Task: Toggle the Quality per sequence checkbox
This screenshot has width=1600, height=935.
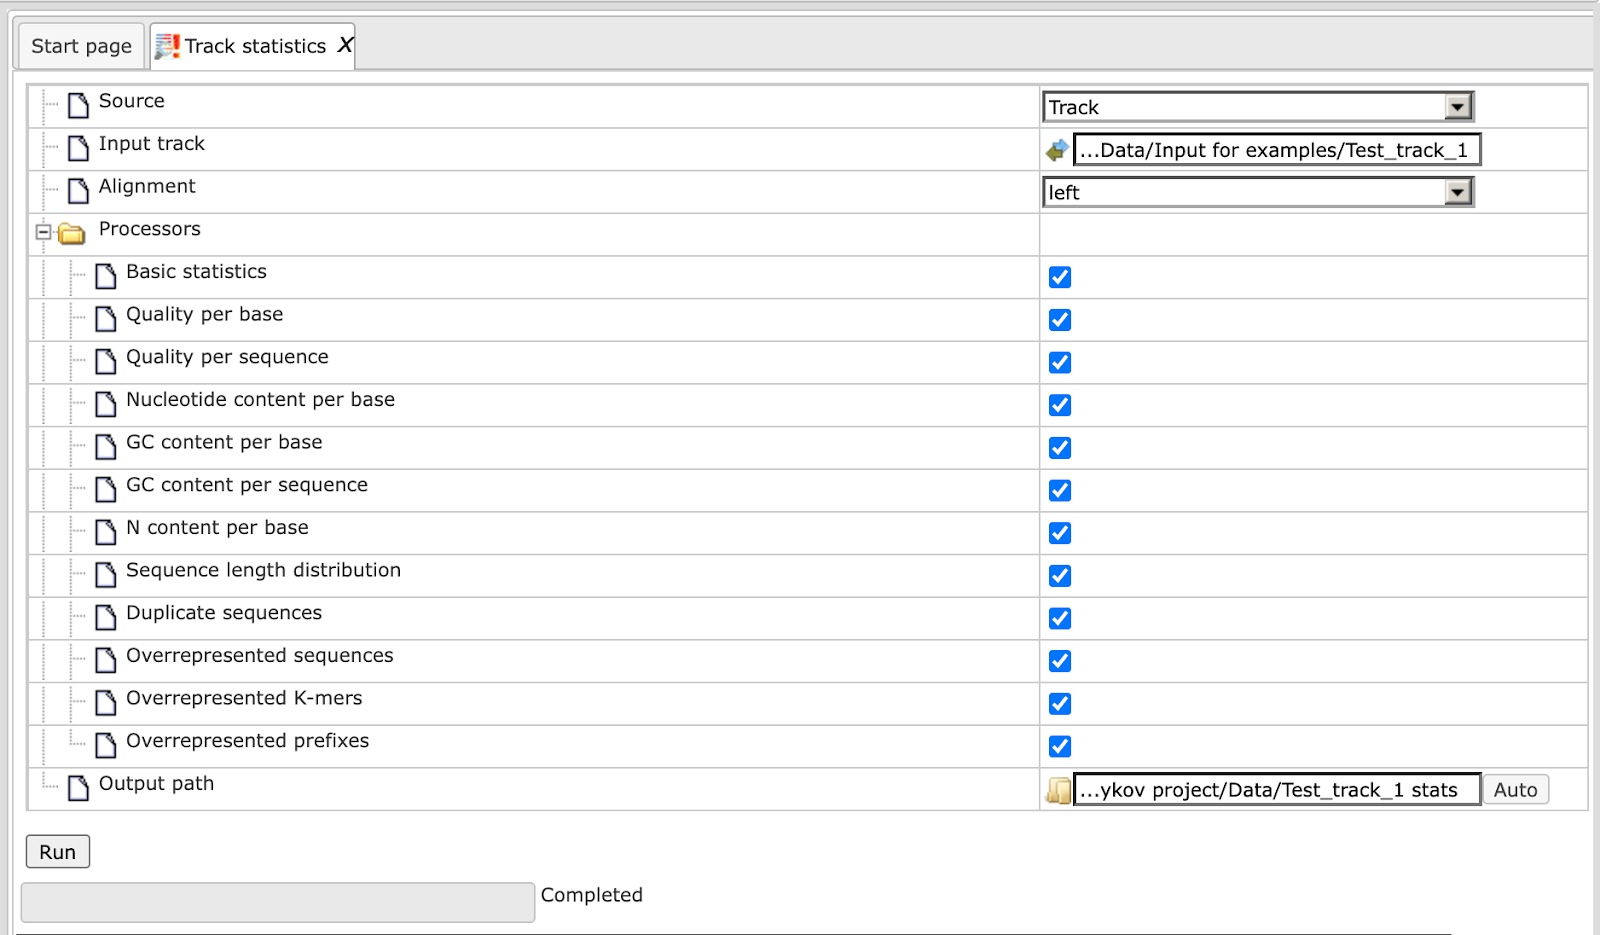Action: coord(1060,362)
